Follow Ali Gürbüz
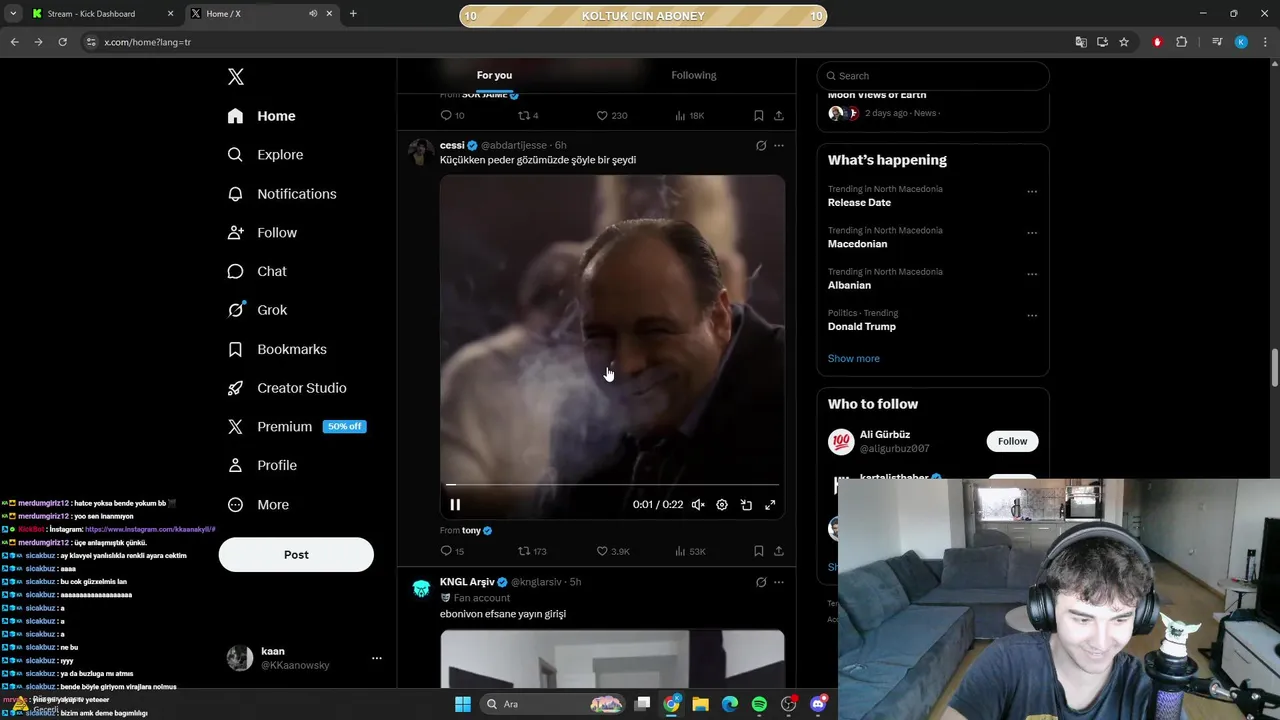The width and height of the screenshot is (1280, 720). point(1012,441)
